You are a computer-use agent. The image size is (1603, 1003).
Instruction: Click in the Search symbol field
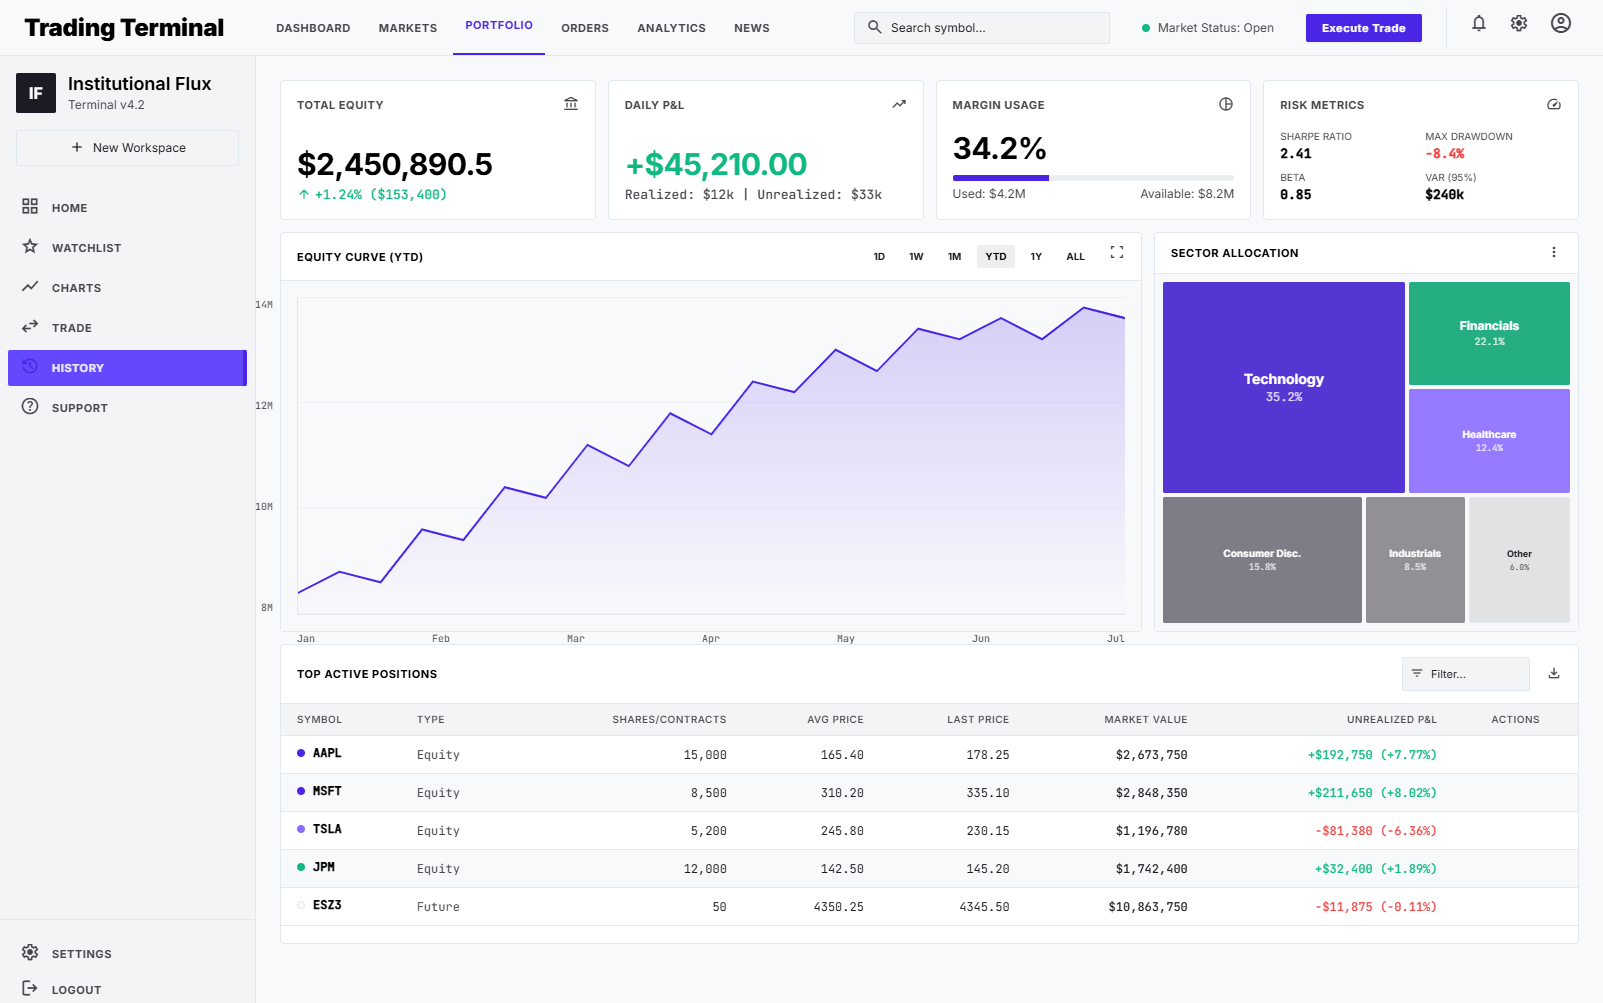(x=982, y=28)
